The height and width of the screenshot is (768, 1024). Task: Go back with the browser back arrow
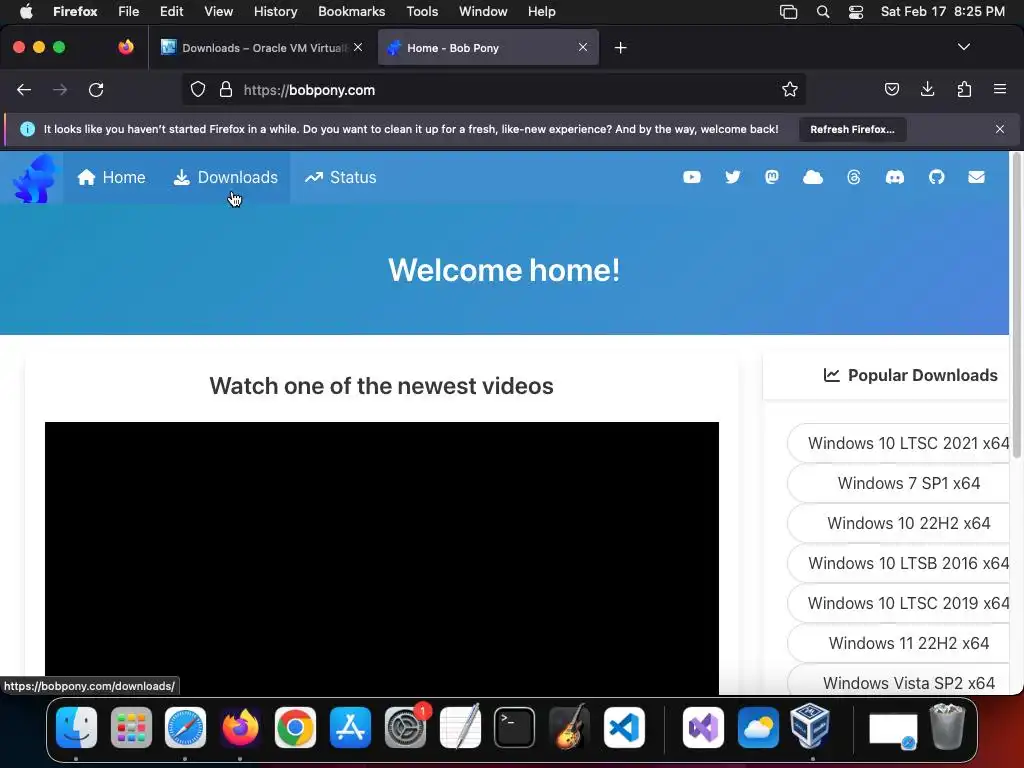point(24,89)
